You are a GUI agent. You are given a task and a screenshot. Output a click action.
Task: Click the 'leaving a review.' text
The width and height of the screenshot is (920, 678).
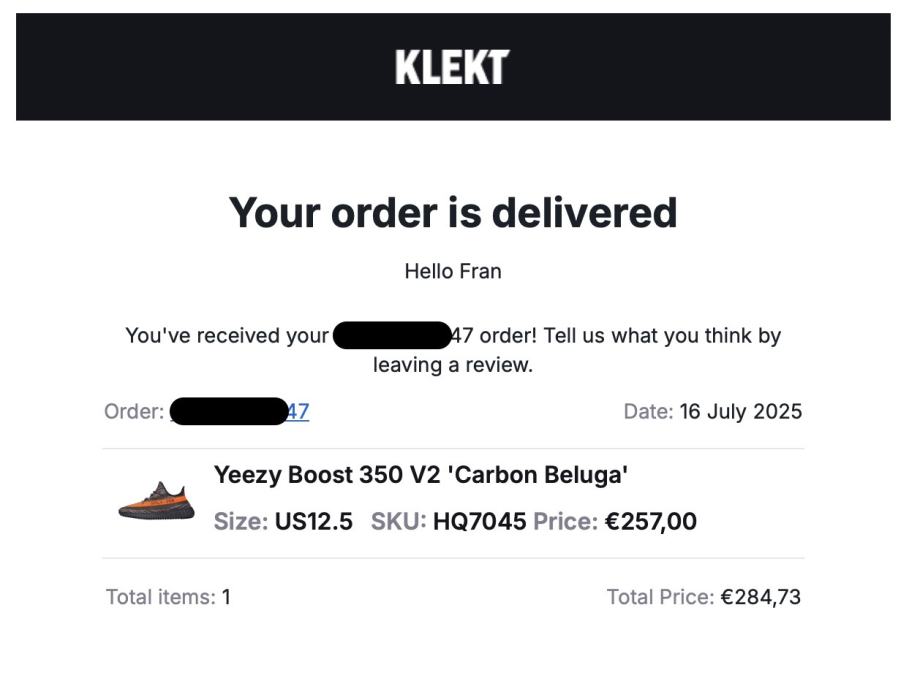coord(453,365)
